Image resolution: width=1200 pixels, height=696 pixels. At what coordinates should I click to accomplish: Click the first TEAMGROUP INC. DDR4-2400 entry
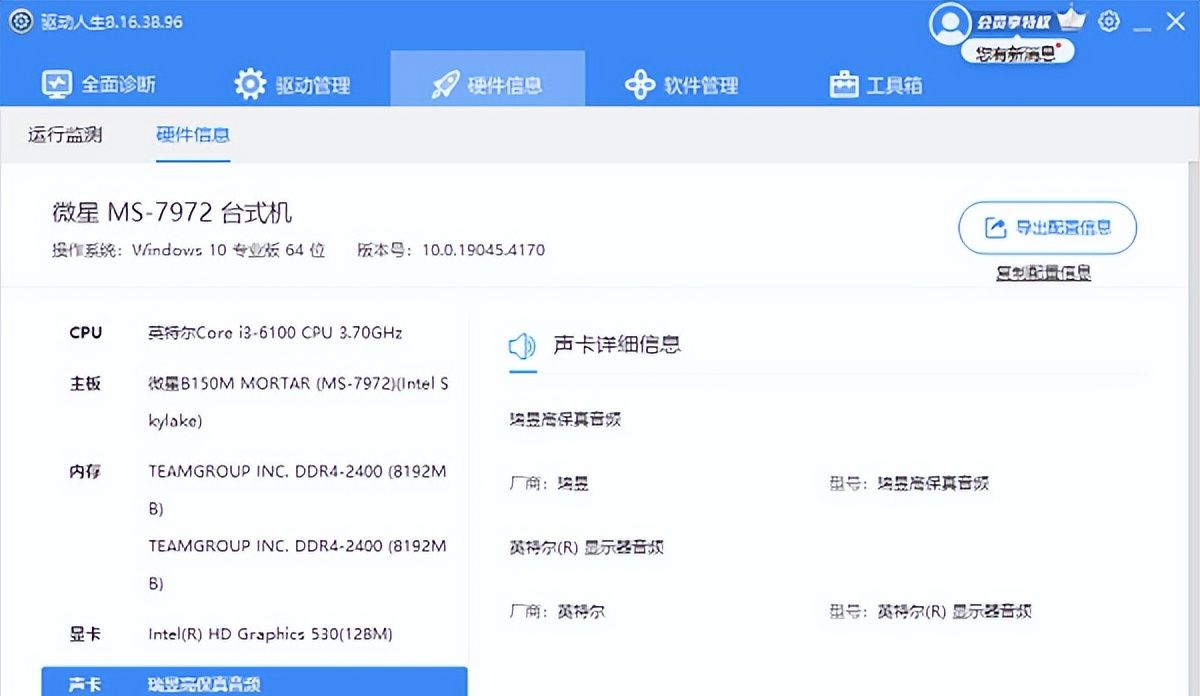(297, 489)
